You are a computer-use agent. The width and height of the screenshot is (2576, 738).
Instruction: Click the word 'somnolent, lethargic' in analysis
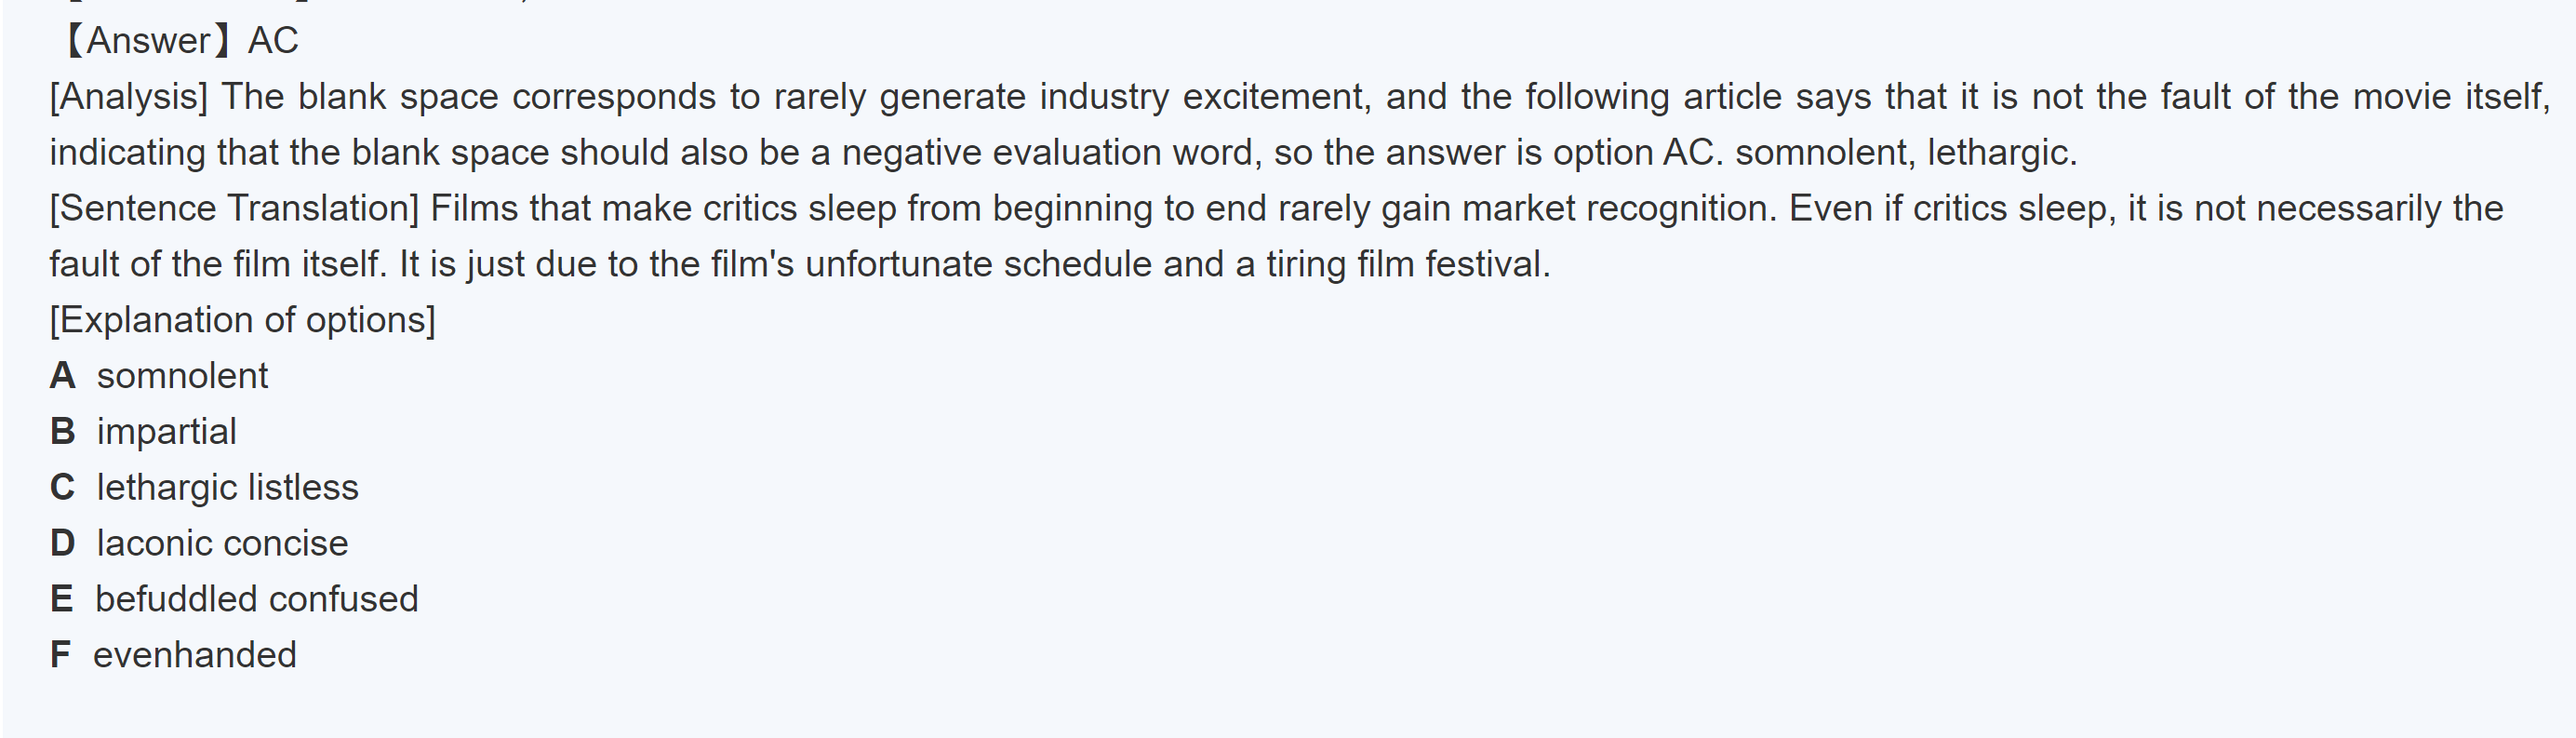coord(1904,153)
